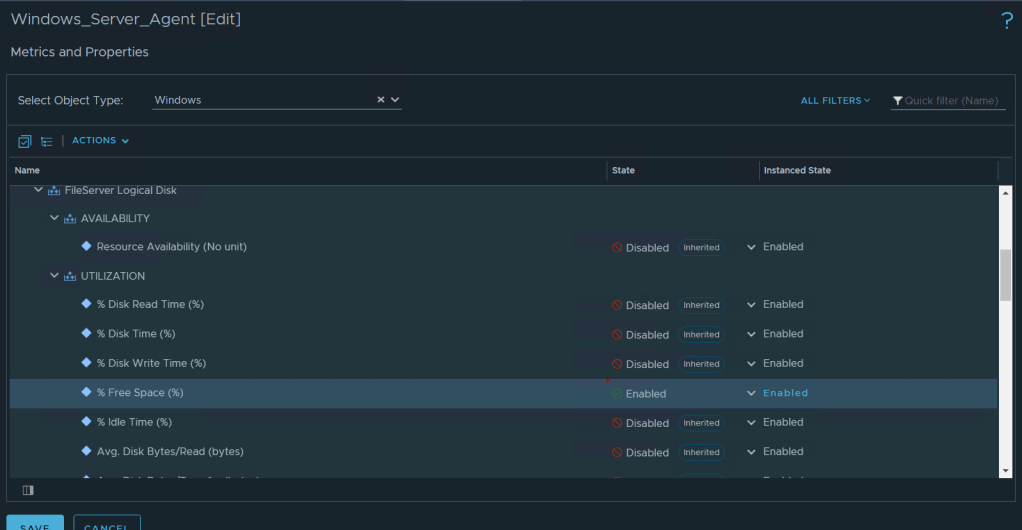Toggle the % Disk Write Time disabled state
This screenshot has width=1022, height=530.
point(640,365)
